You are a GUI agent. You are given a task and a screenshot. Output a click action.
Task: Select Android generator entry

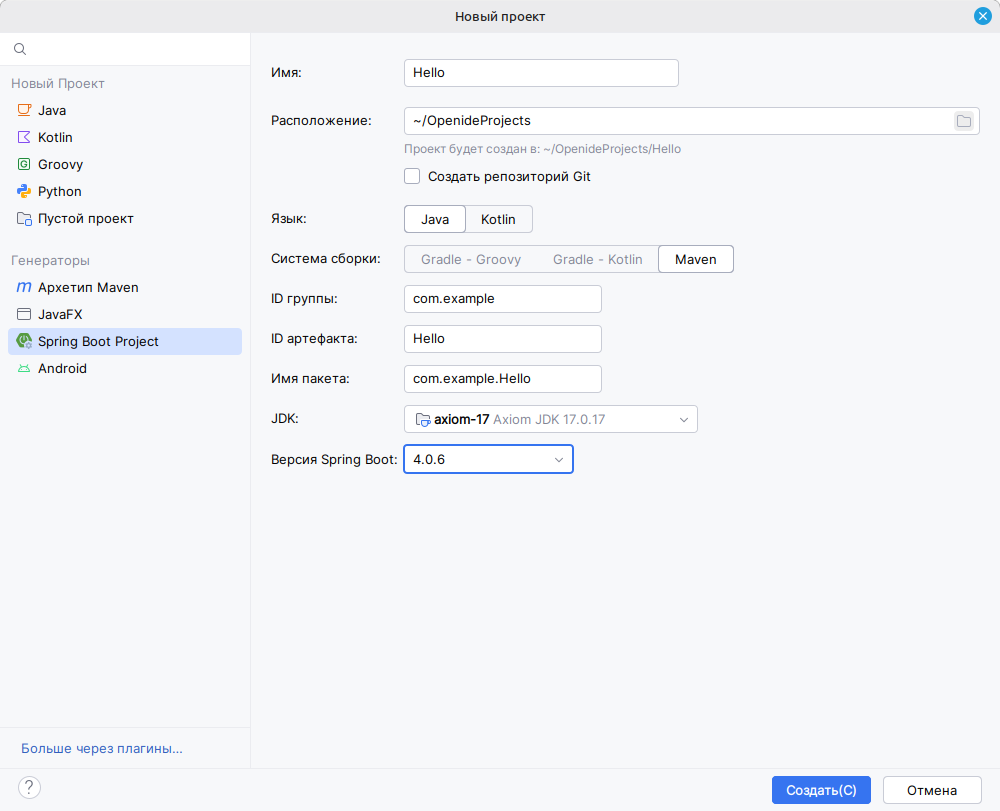(125, 369)
